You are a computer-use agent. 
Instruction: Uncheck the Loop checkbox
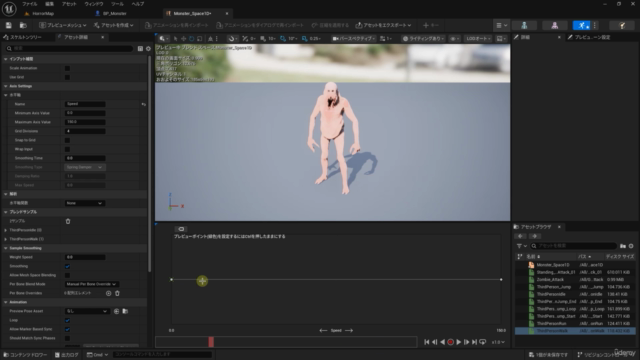click(67, 320)
